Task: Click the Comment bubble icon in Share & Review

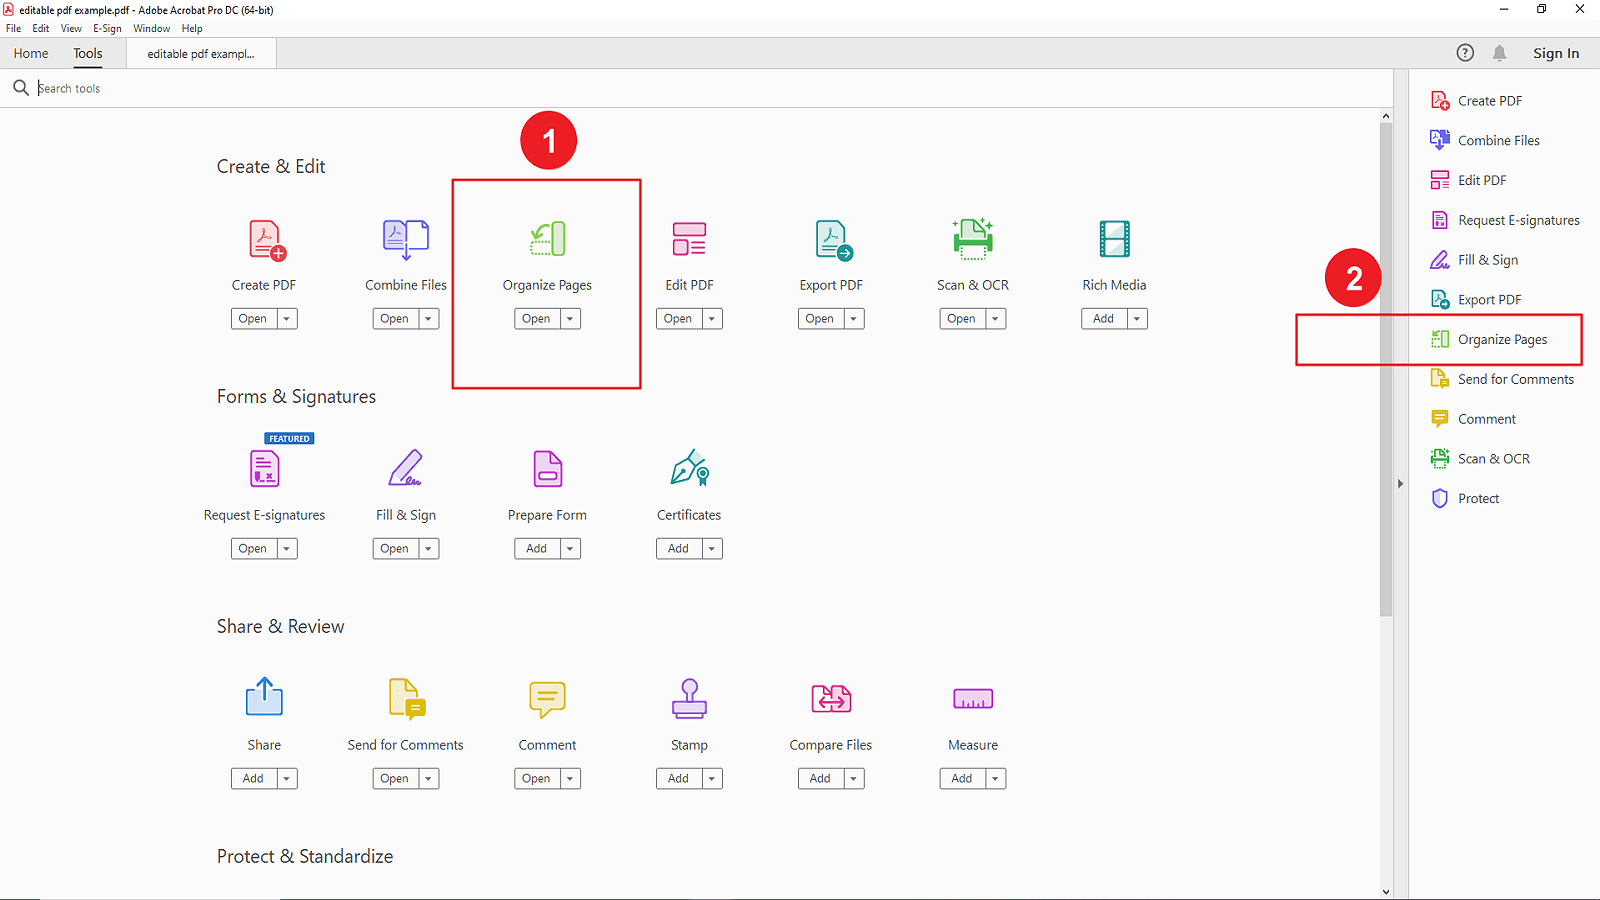Action: pos(547,699)
